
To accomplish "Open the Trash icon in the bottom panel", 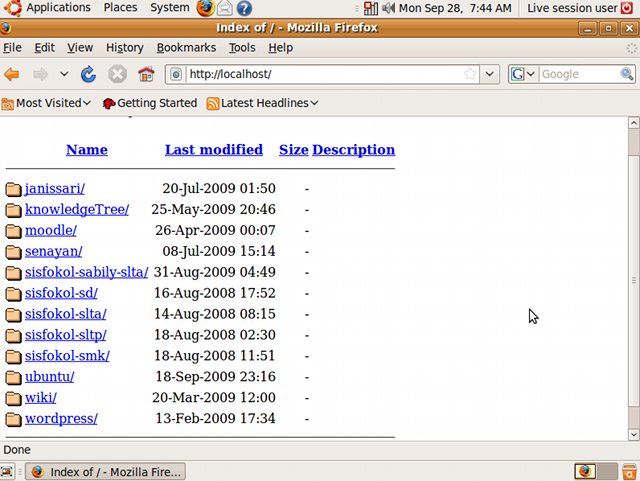I will click(630, 472).
